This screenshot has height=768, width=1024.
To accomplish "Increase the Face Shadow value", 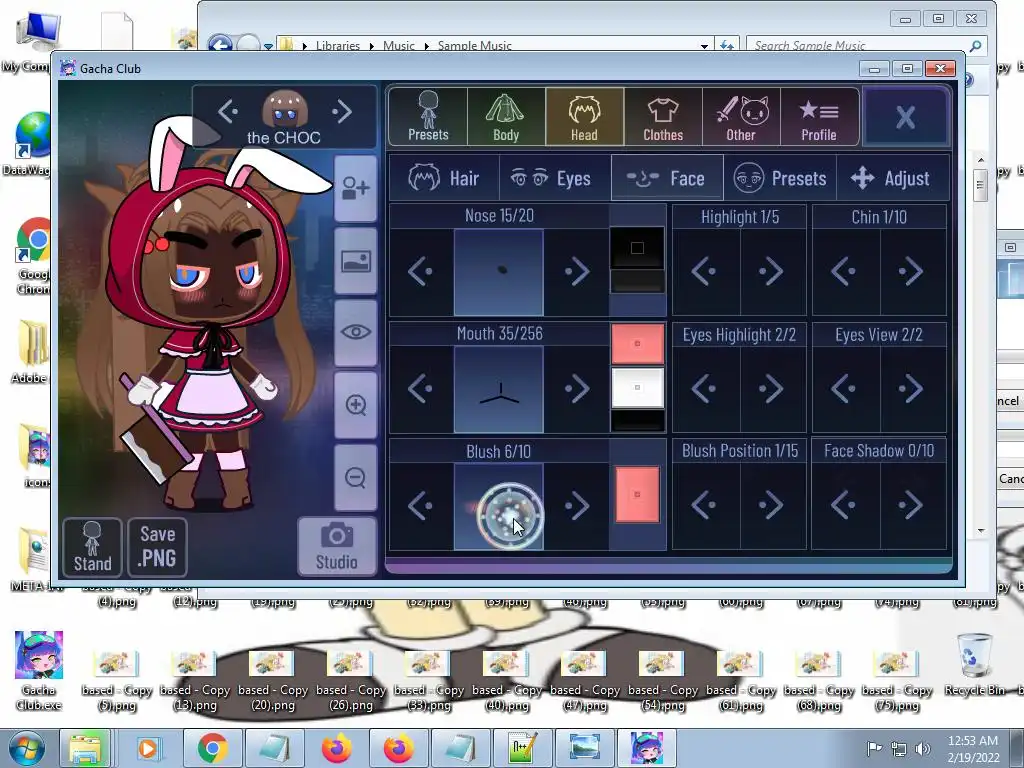I will click(x=912, y=505).
